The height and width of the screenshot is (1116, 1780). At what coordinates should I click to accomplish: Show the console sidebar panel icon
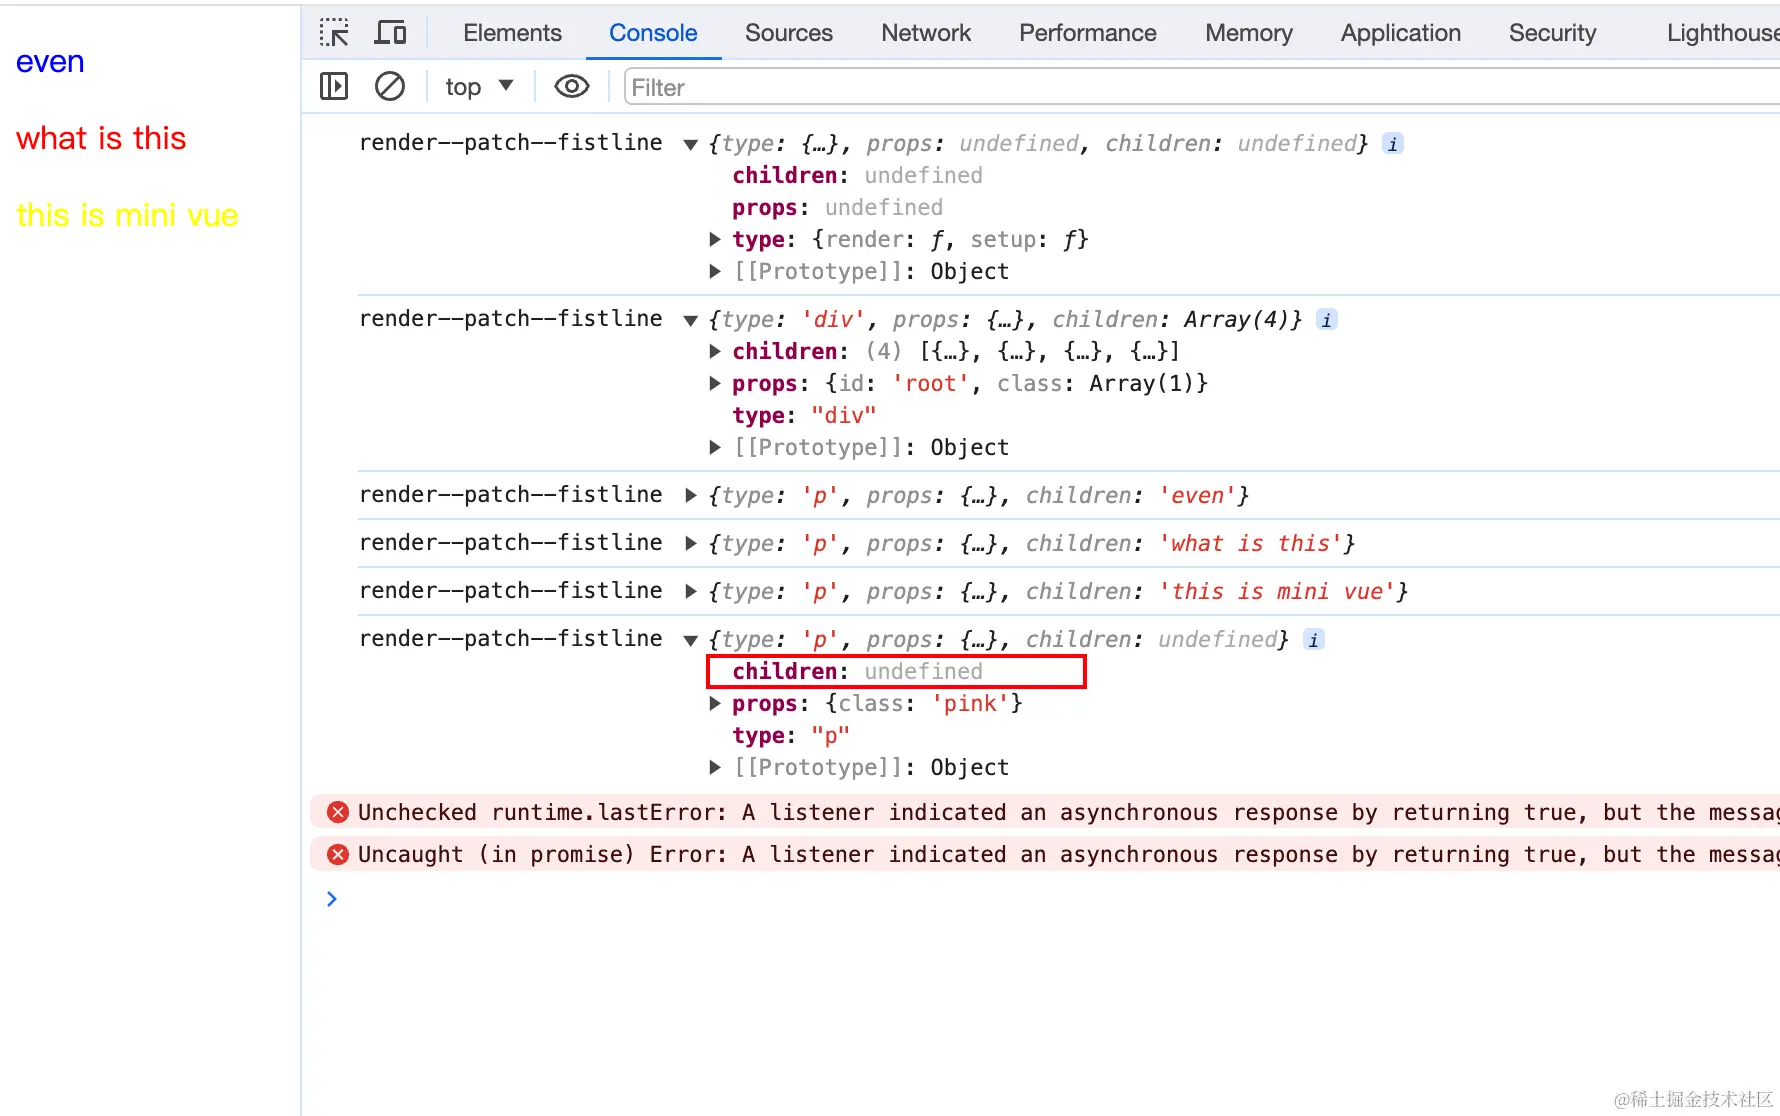click(334, 87)
